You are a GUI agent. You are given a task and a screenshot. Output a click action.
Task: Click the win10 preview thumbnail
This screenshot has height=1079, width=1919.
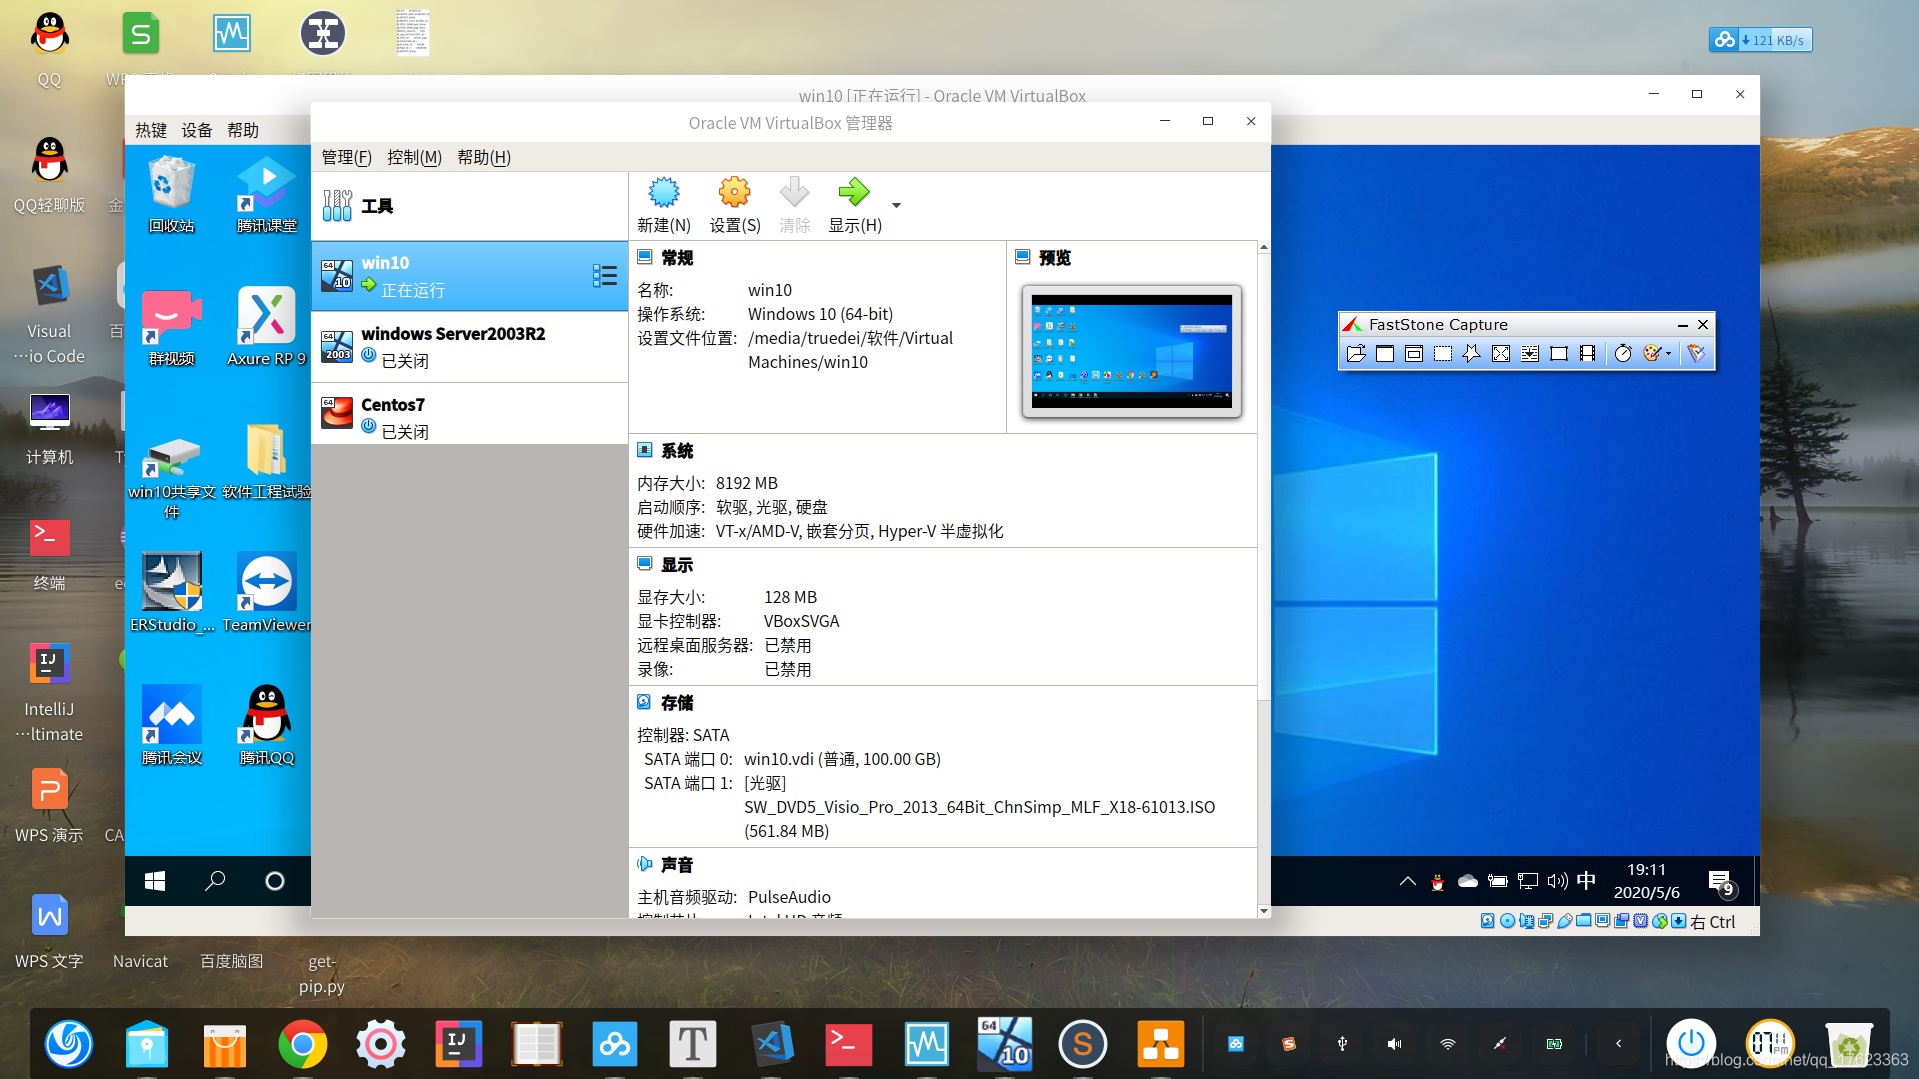tap(1132, 351)
